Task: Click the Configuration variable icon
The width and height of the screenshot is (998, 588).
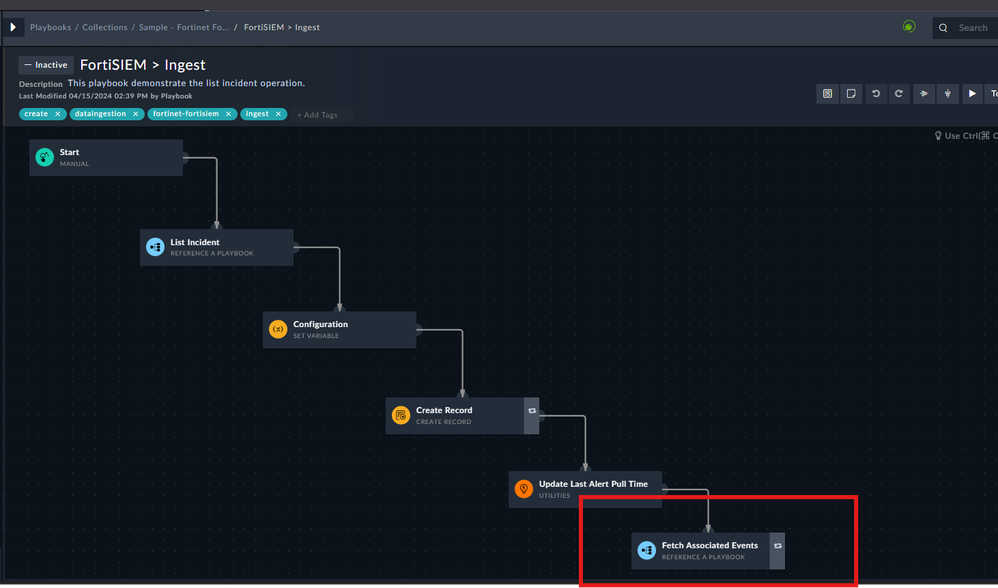Action: click(278, 330)
